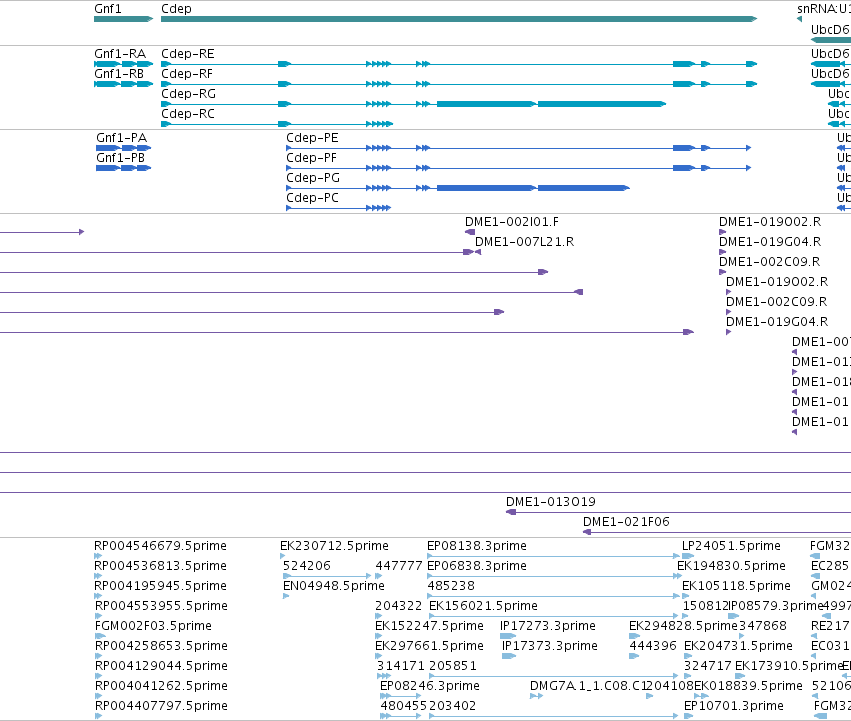
Task: Select EST feature 205851
Action: click(453, 666)
